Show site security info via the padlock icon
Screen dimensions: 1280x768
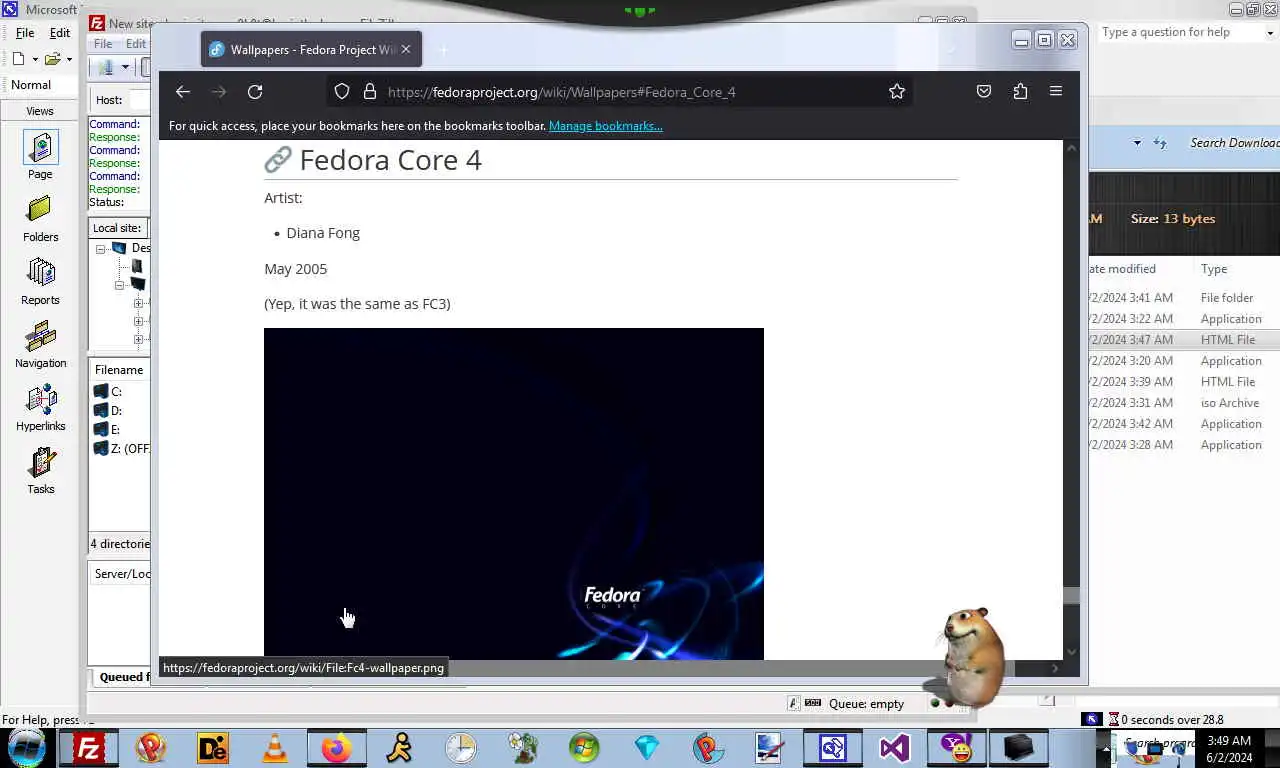[x=370, y=91]
